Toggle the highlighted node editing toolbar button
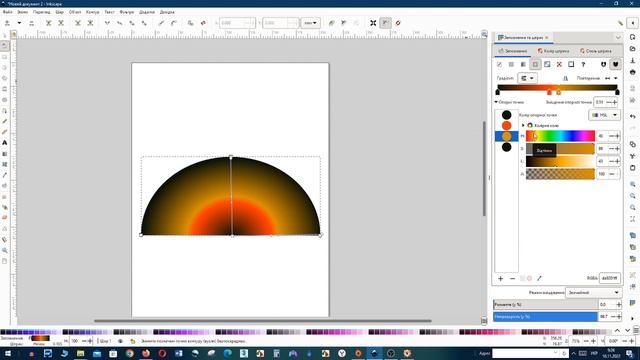The height and width of the screenshot is (360, 640). click(385, 23)
